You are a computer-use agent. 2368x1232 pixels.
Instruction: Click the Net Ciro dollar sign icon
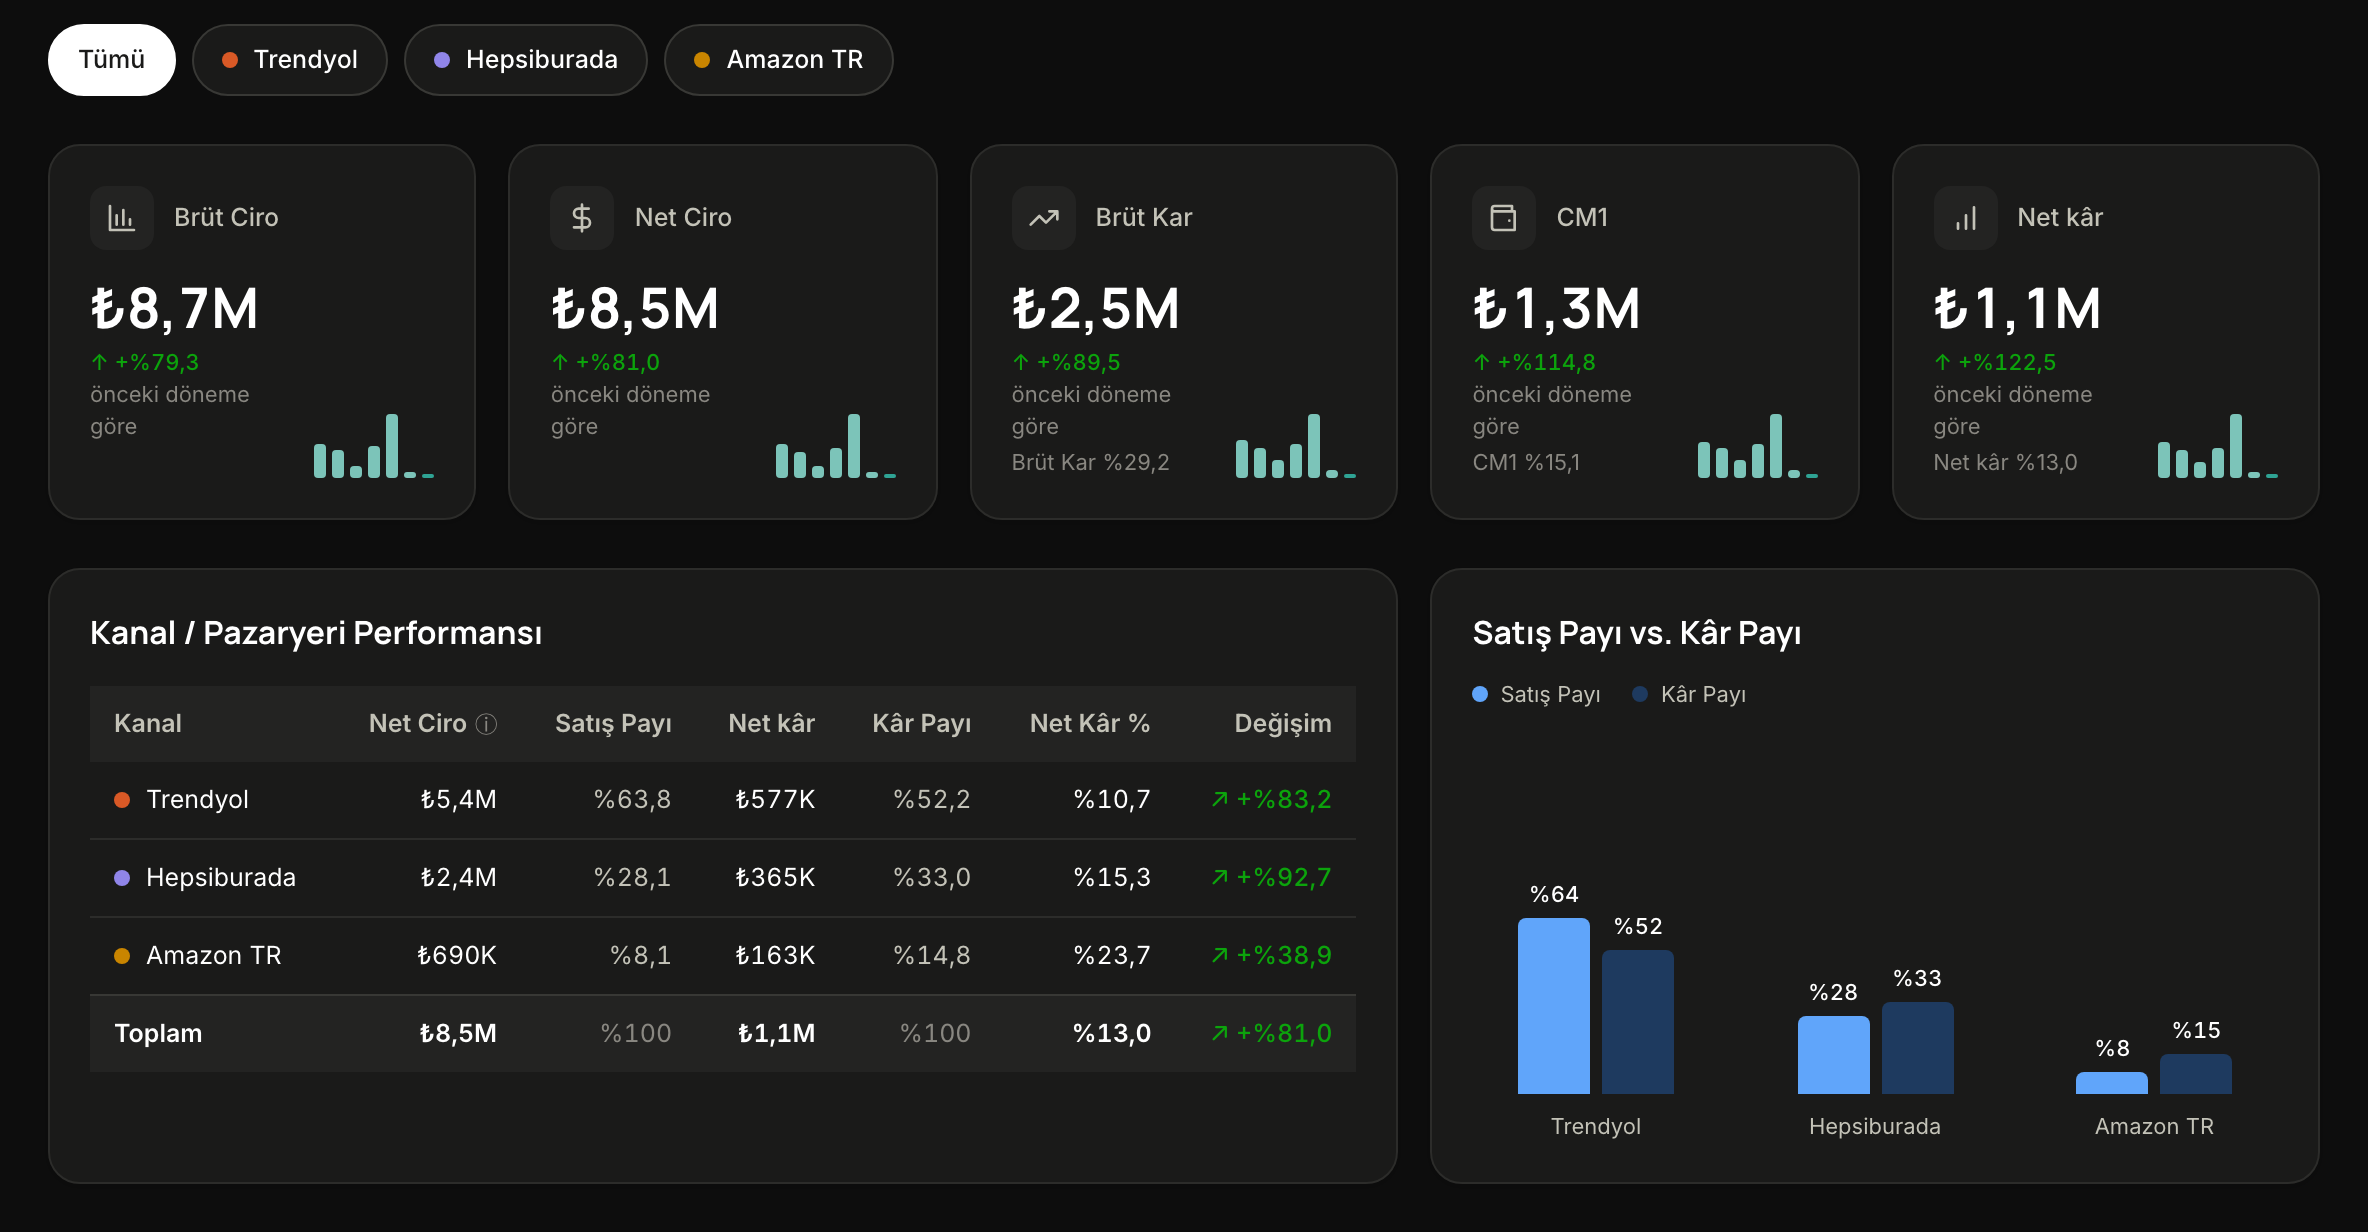[x=582, y=218]
